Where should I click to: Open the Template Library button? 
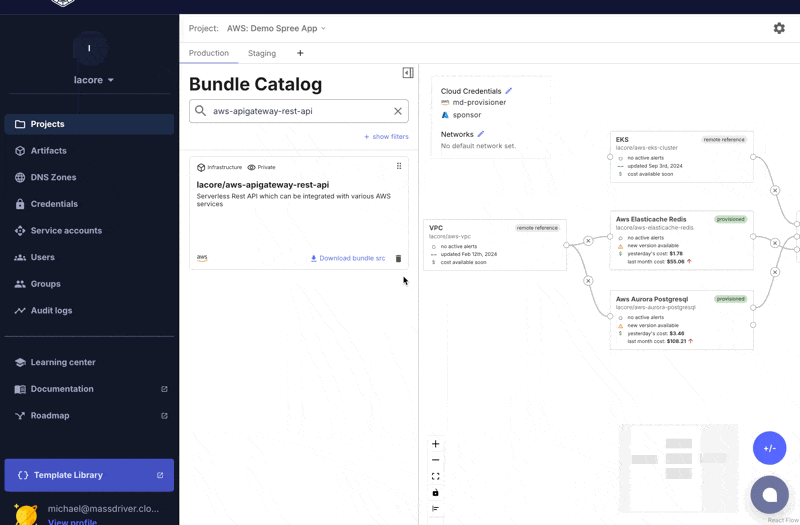(x=89, y=475)
